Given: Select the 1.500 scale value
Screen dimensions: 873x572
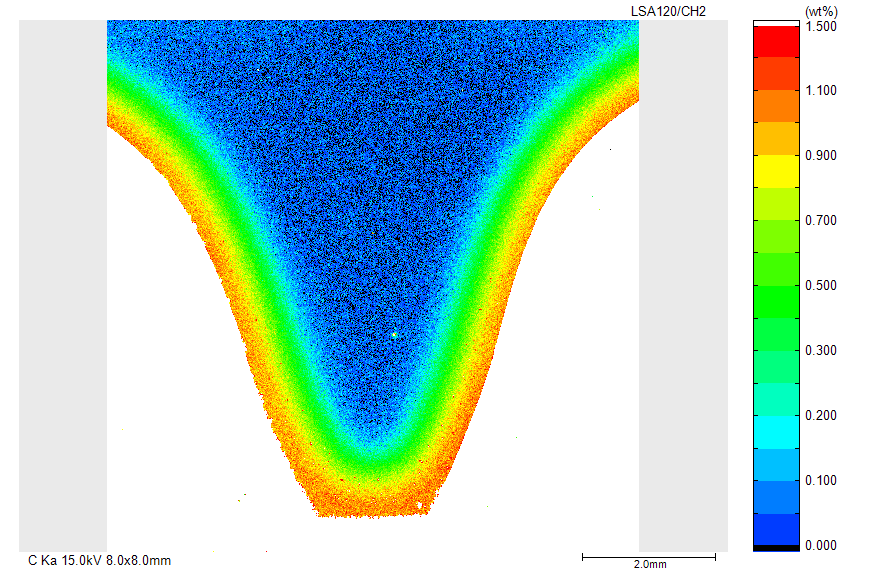Looking at the screenshot, I should click(821, 26).
